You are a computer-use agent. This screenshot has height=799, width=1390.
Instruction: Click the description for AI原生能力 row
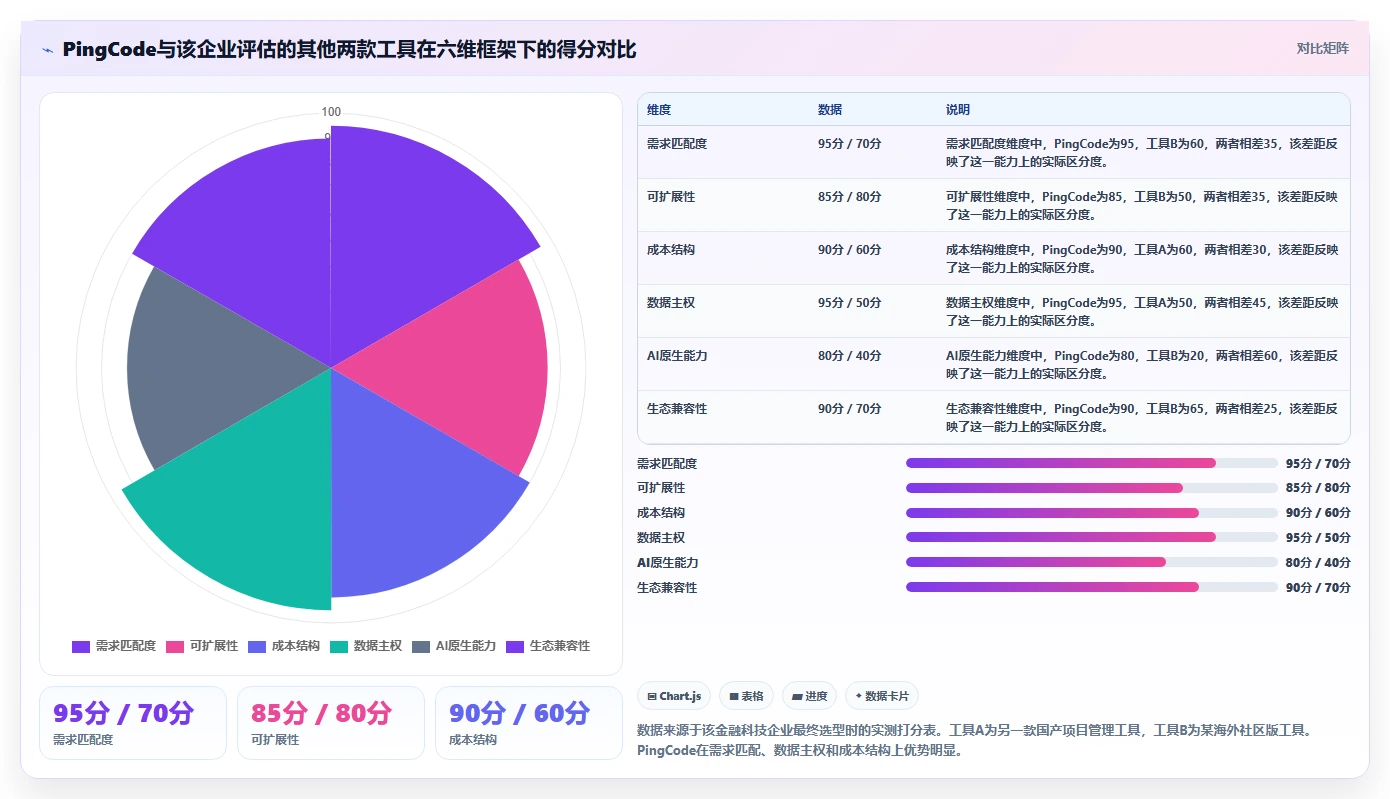click(1142, 365)
